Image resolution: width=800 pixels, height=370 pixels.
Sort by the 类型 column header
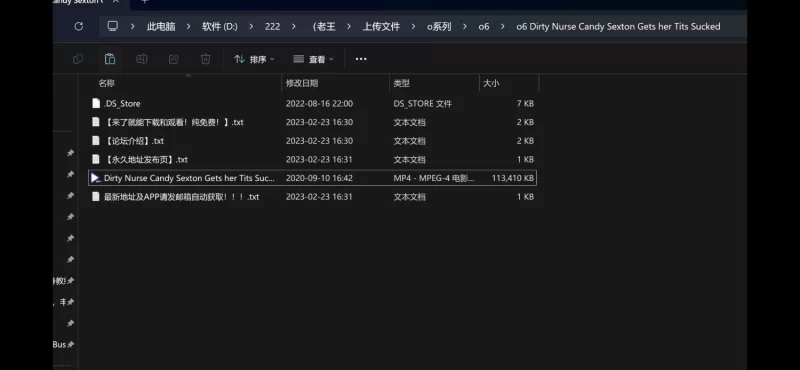pyautogui.click(x=402, y=83)
